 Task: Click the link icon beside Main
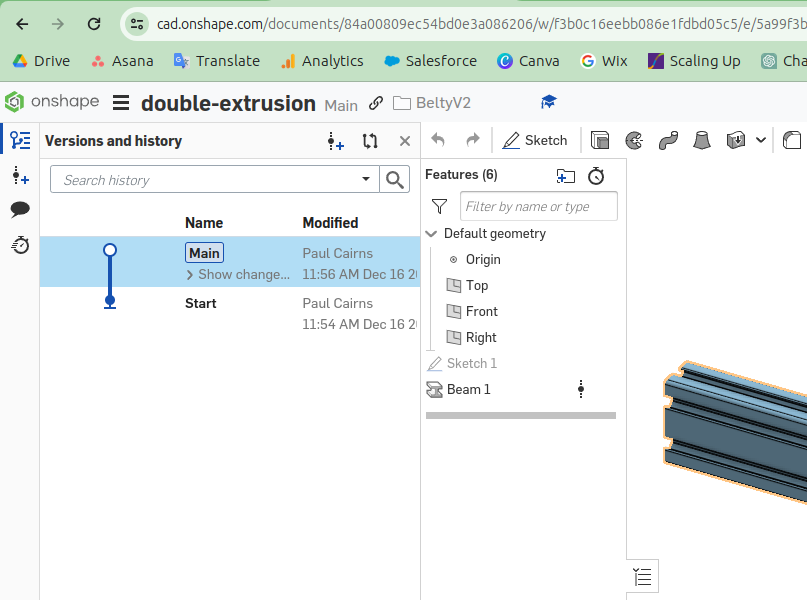click(376, 103)
